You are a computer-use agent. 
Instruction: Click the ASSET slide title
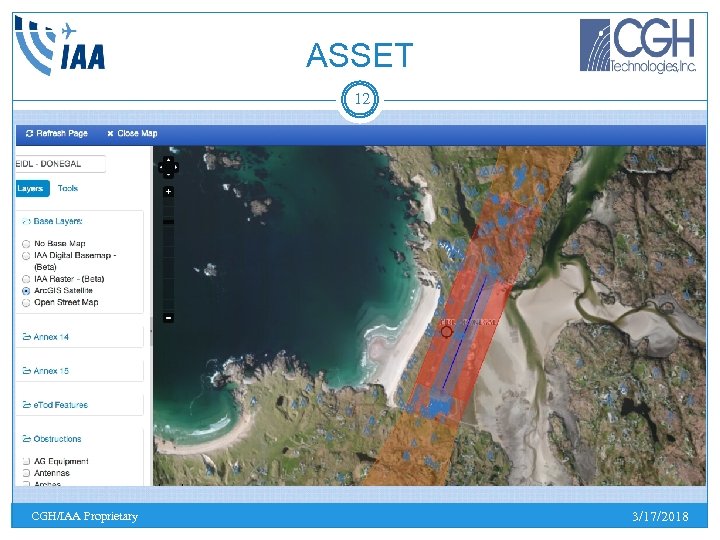[360, 56]
